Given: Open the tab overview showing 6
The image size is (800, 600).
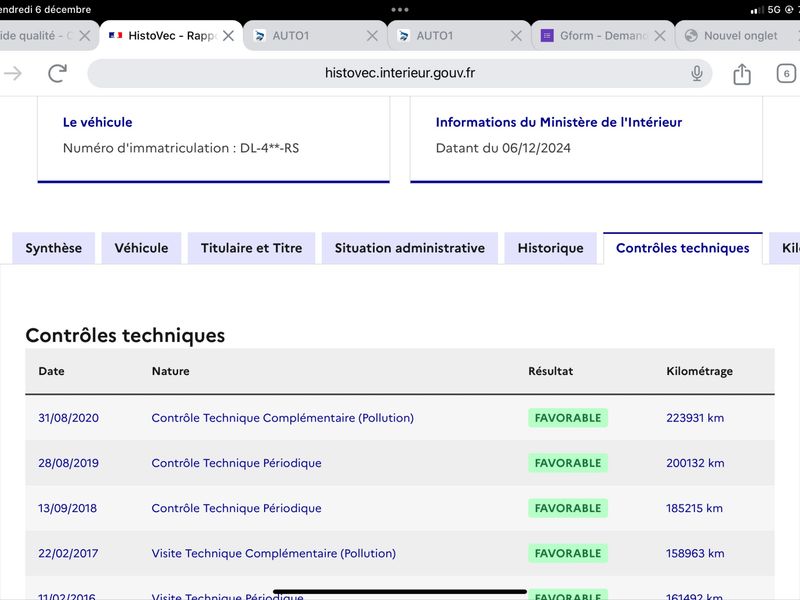Looking at the screenshot, I should 786,73.
